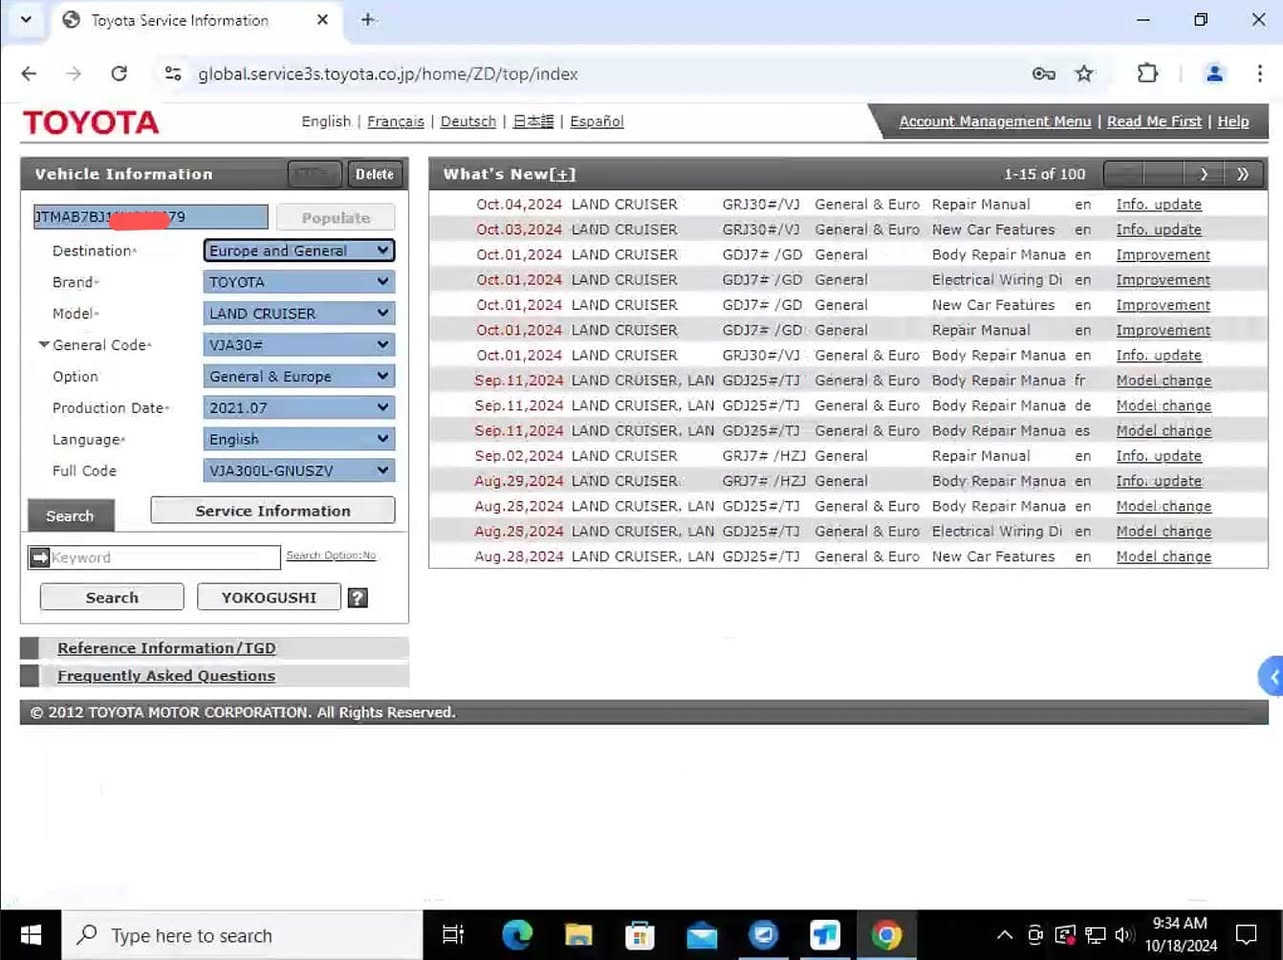Click inside the VIN input field

[x=150, y=216]
